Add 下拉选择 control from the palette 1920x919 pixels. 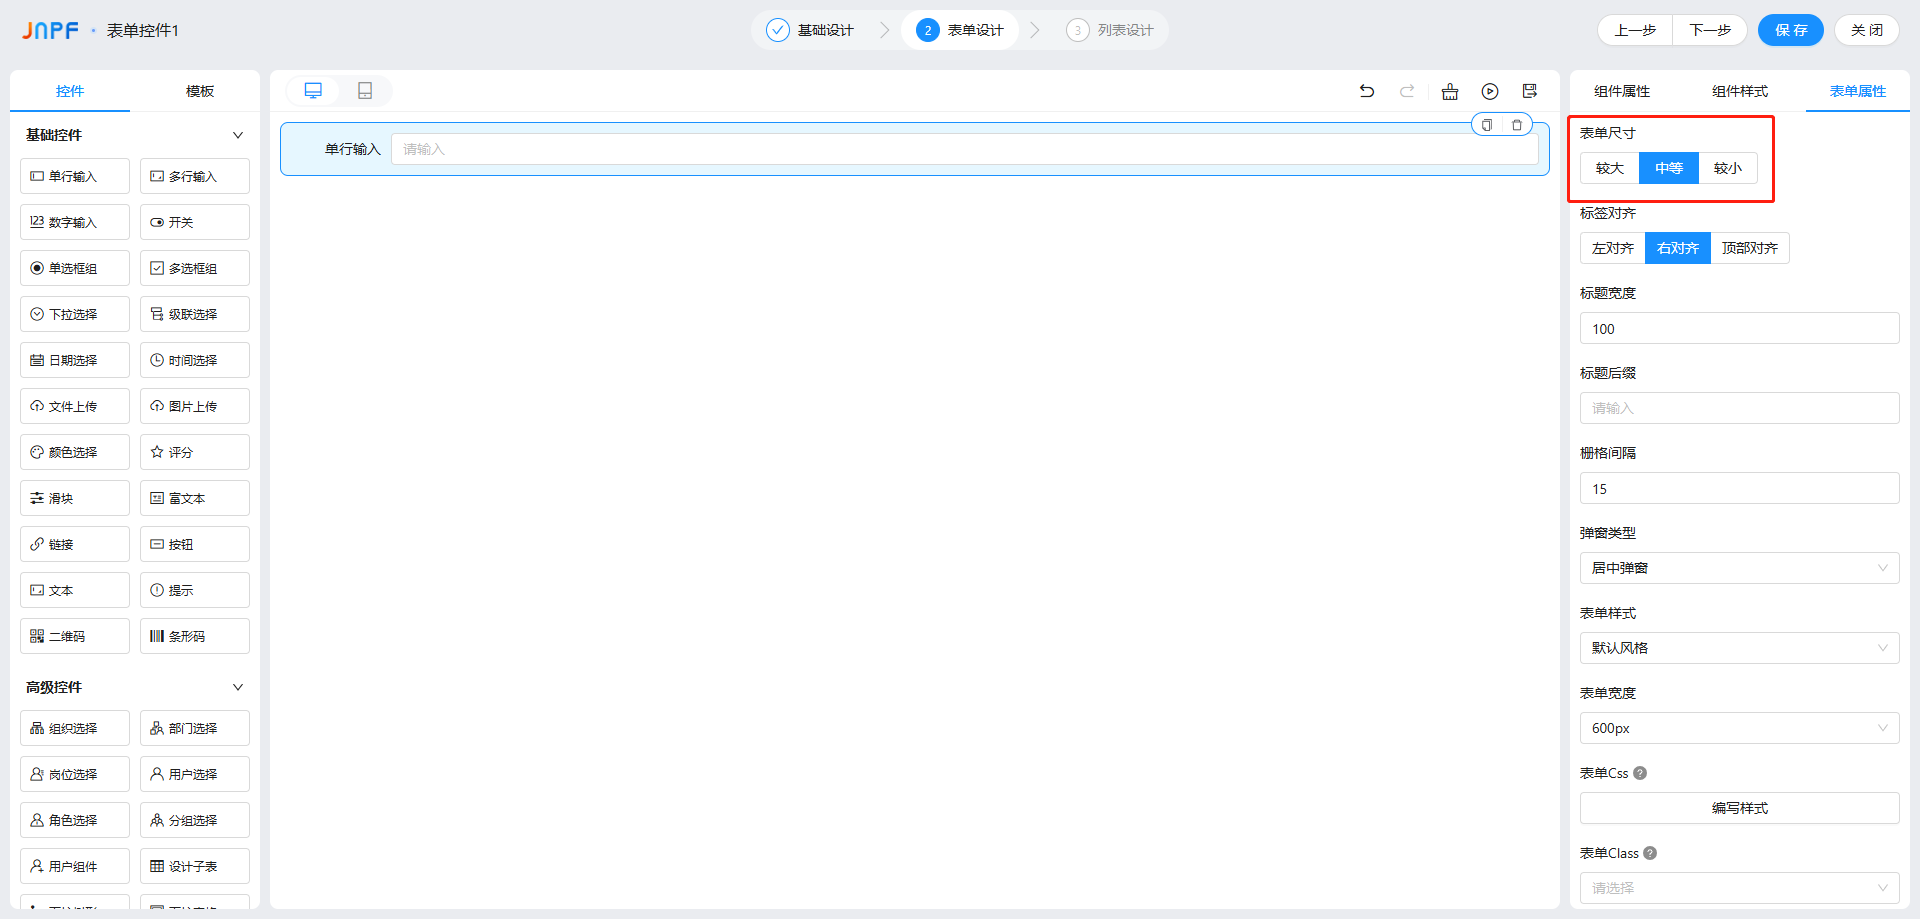75,314
